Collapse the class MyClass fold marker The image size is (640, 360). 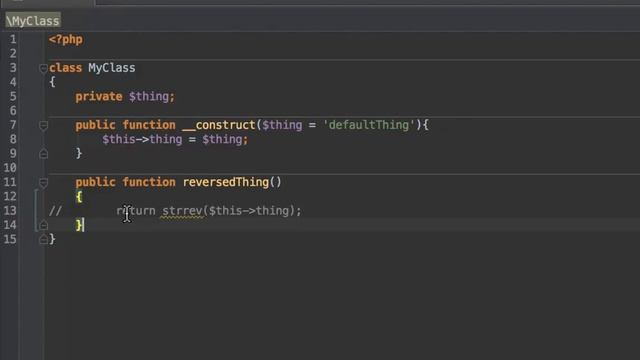point(43,68)
